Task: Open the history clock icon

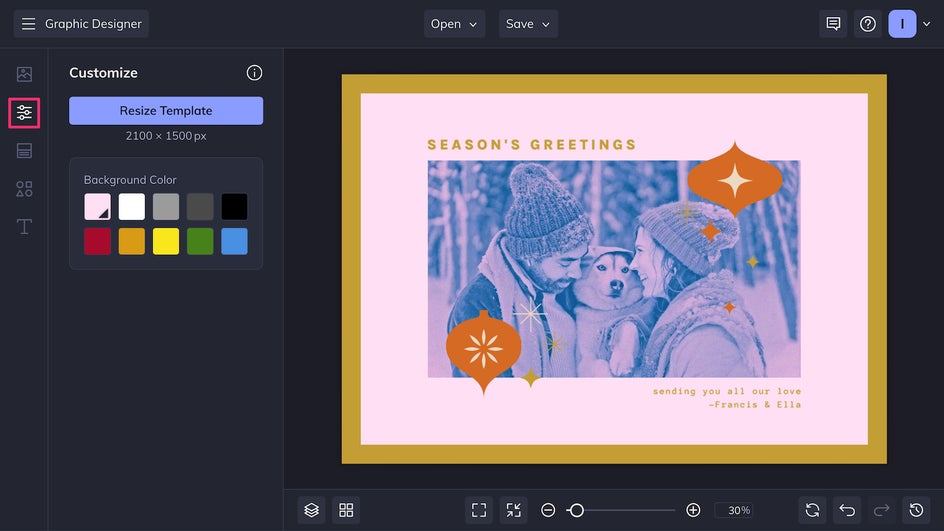Action: [916, 511]
